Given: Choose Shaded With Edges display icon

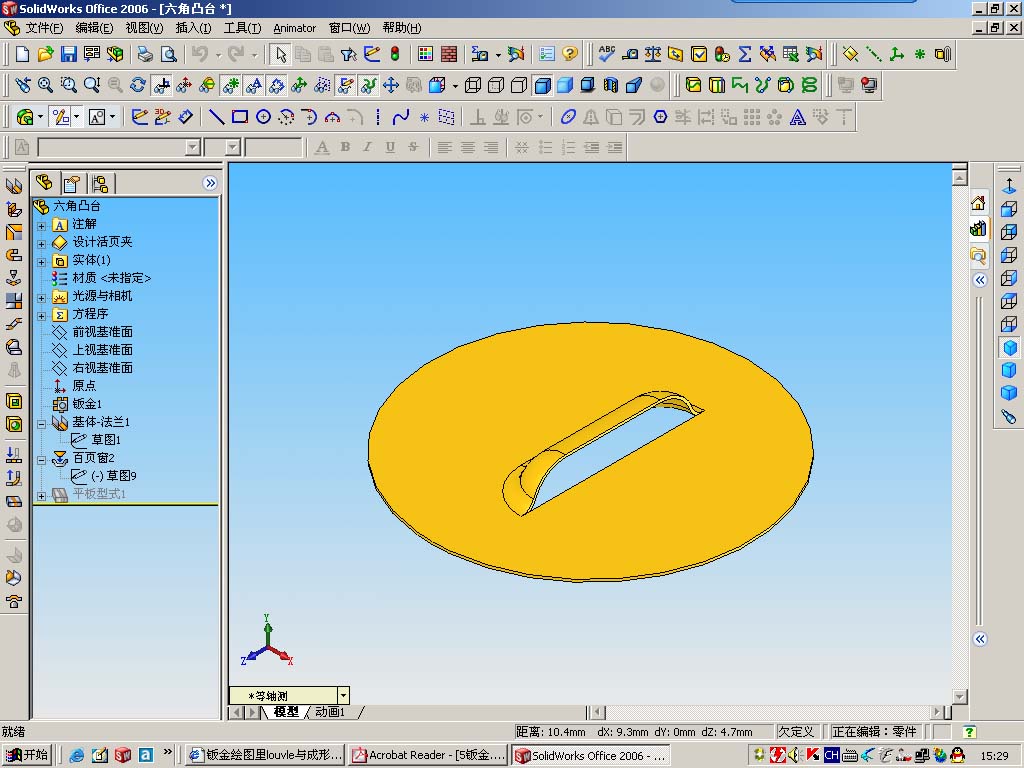Looking at the screenshot, I should 542,85.
